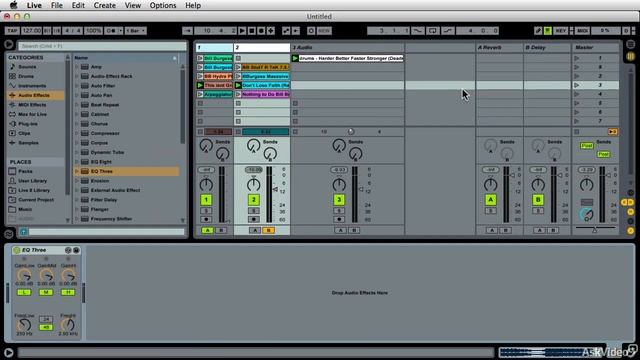
Task: Open the File menu
Action: tap(57, 5)
